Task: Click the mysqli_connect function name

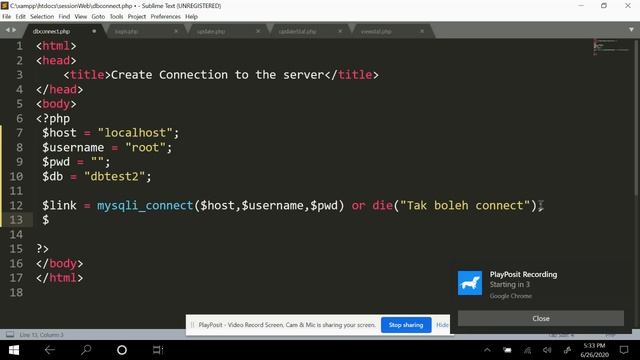Action: pos(145,205)
